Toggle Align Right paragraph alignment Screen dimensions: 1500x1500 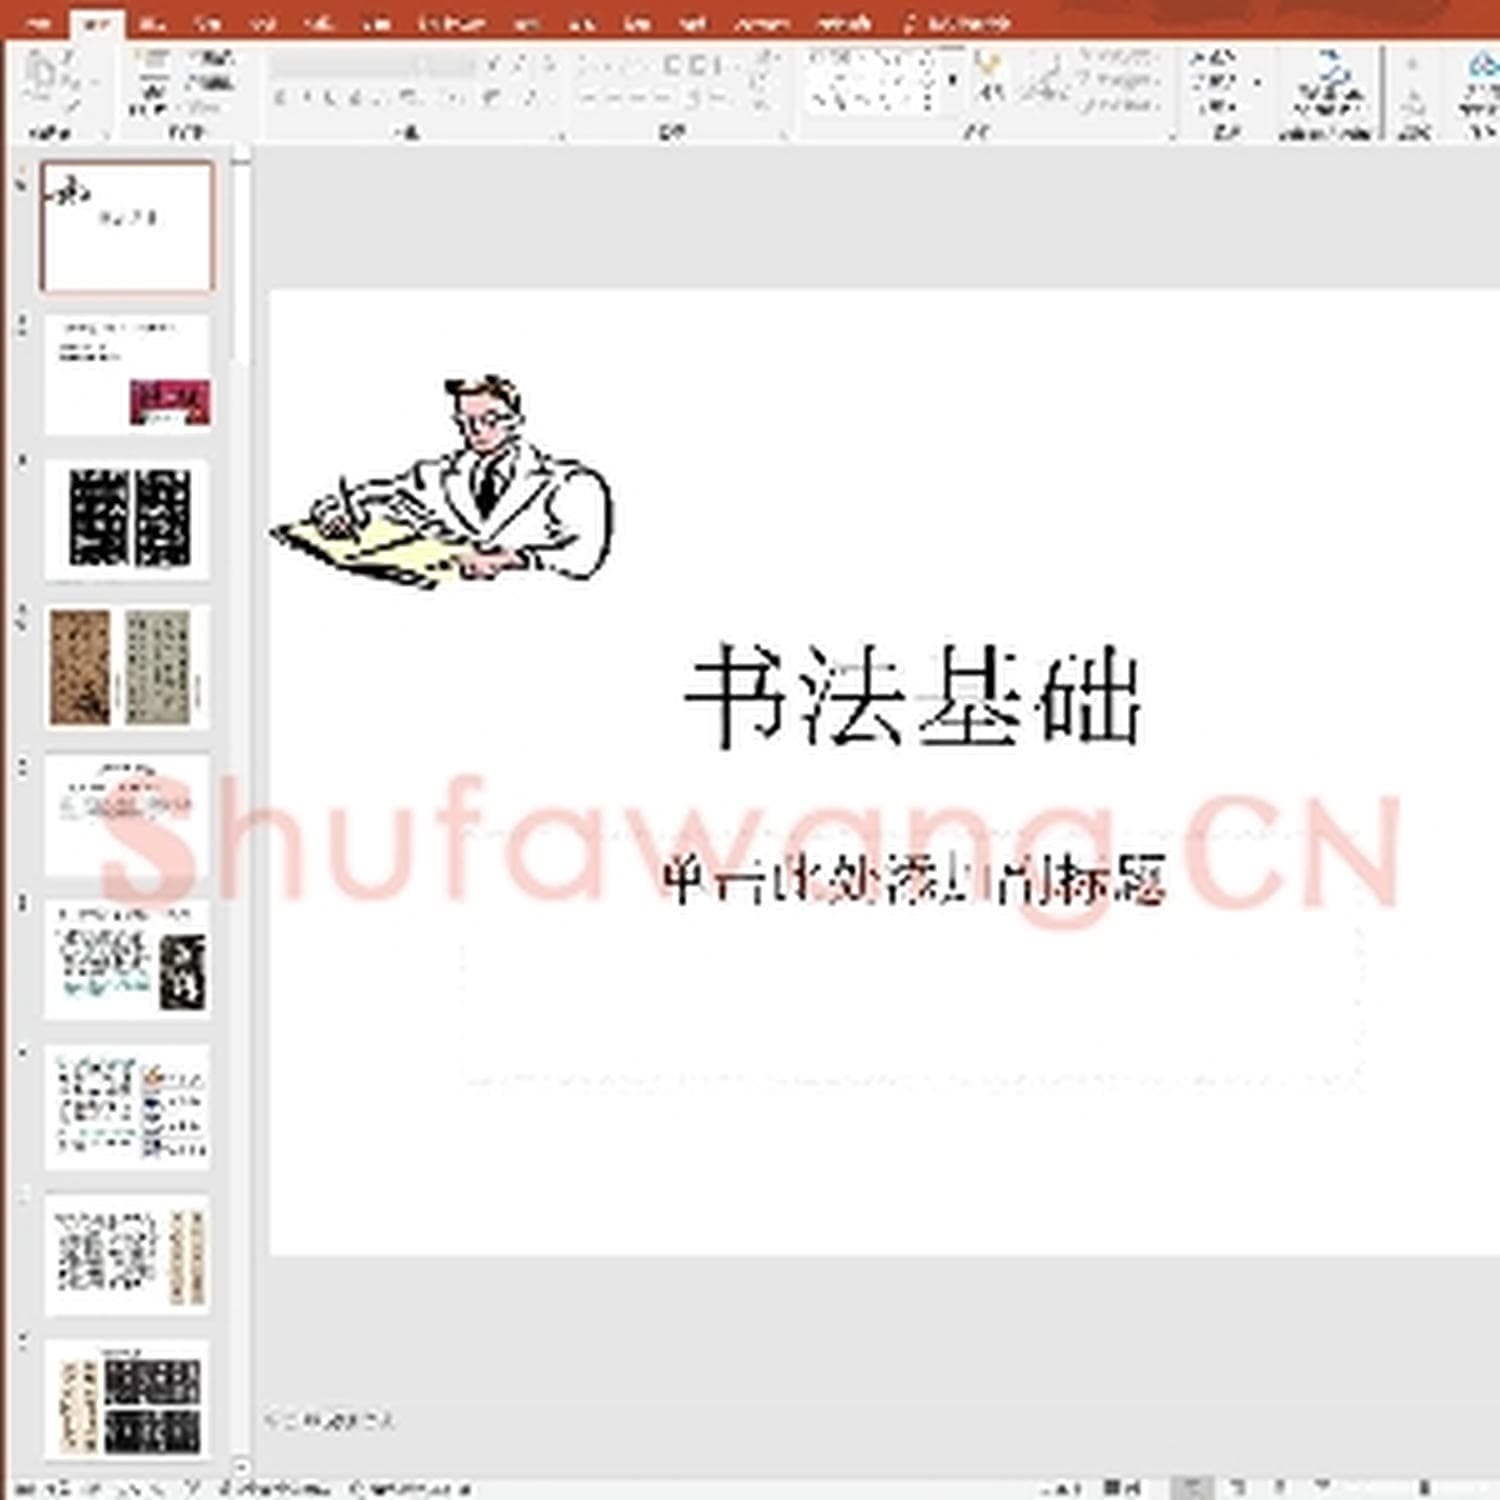(x=638, y=97)
